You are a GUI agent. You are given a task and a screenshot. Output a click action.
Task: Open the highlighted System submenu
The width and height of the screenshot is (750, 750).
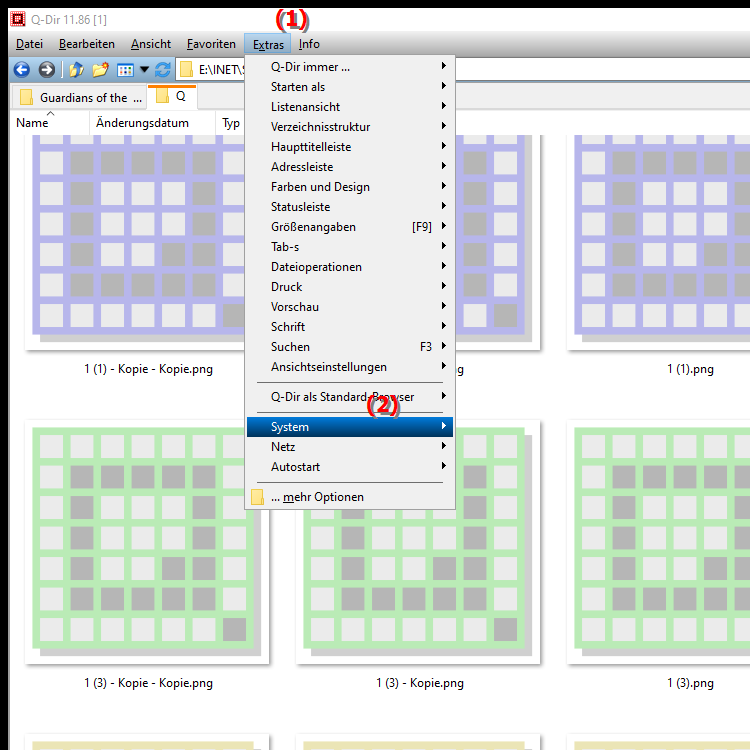click(350, 427)
